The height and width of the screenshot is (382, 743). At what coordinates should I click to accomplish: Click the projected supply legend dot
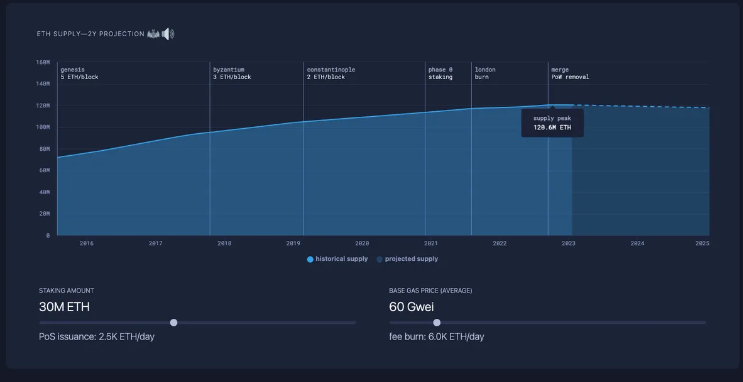pos(380,259)
